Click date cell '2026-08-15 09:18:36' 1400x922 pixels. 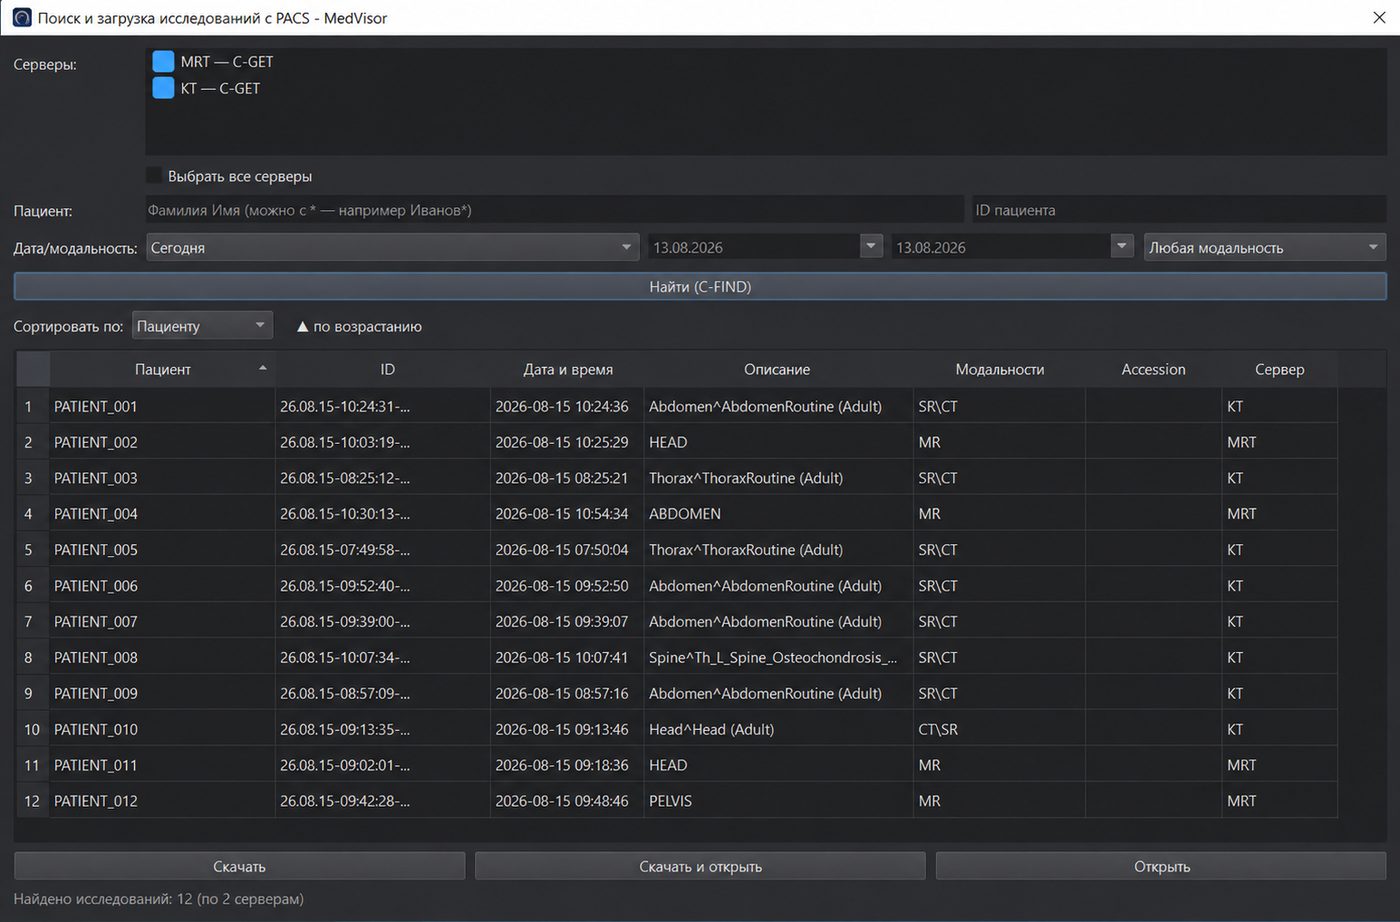(x=567, y=765)
